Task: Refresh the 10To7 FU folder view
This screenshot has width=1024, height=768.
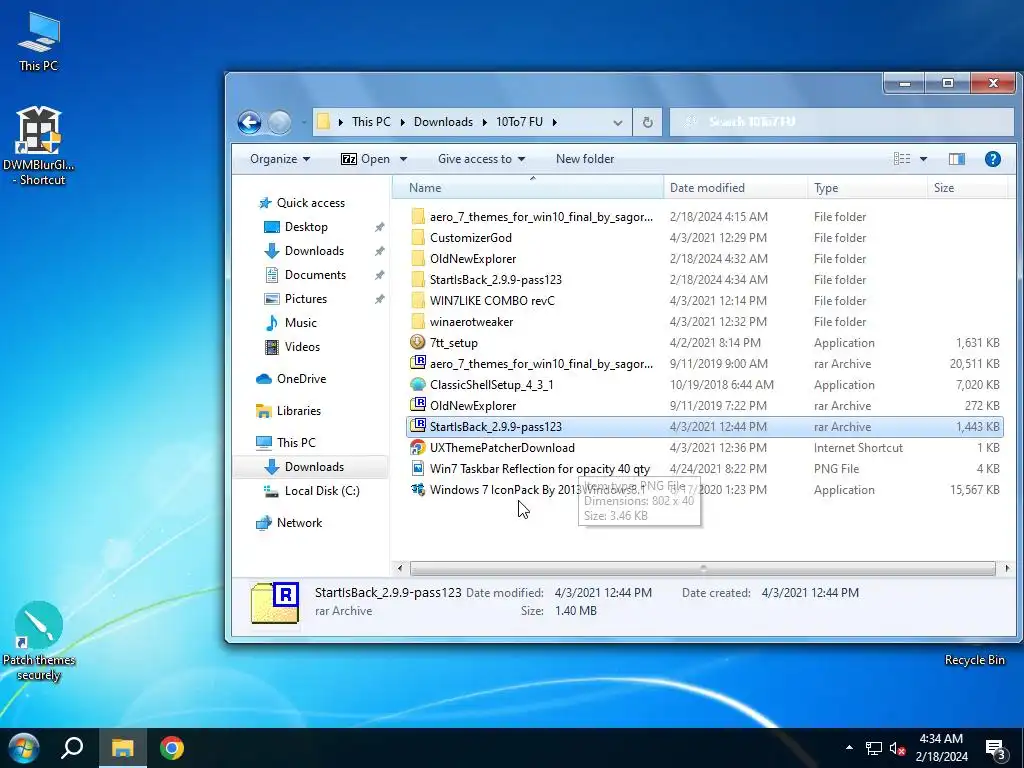Action: click(647, 122)
